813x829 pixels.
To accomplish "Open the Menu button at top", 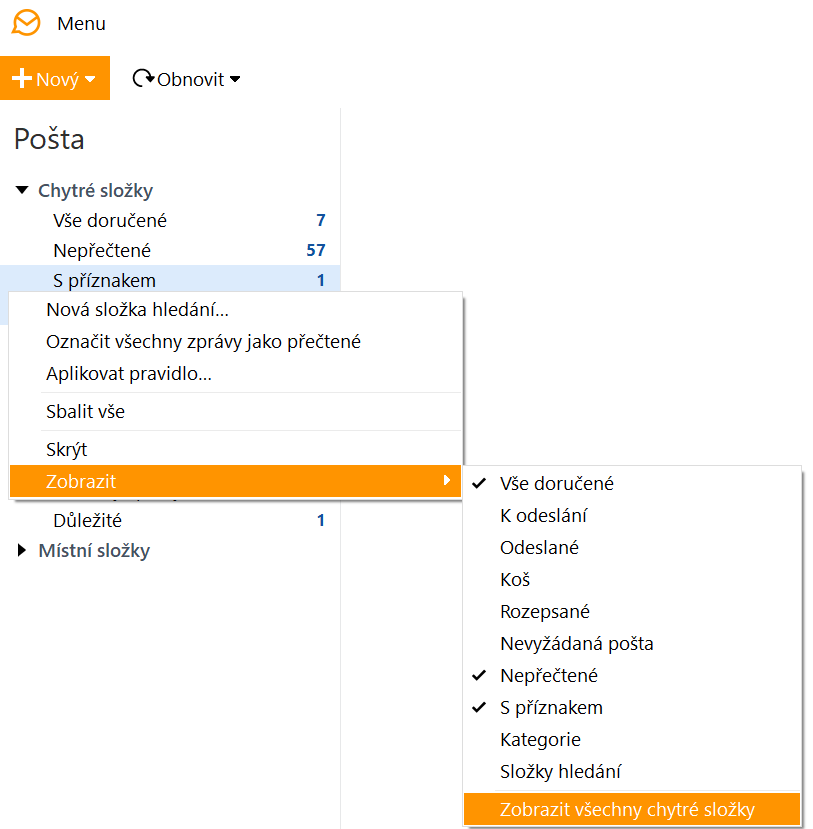I will pyautogui.click(x=81, y=24).
